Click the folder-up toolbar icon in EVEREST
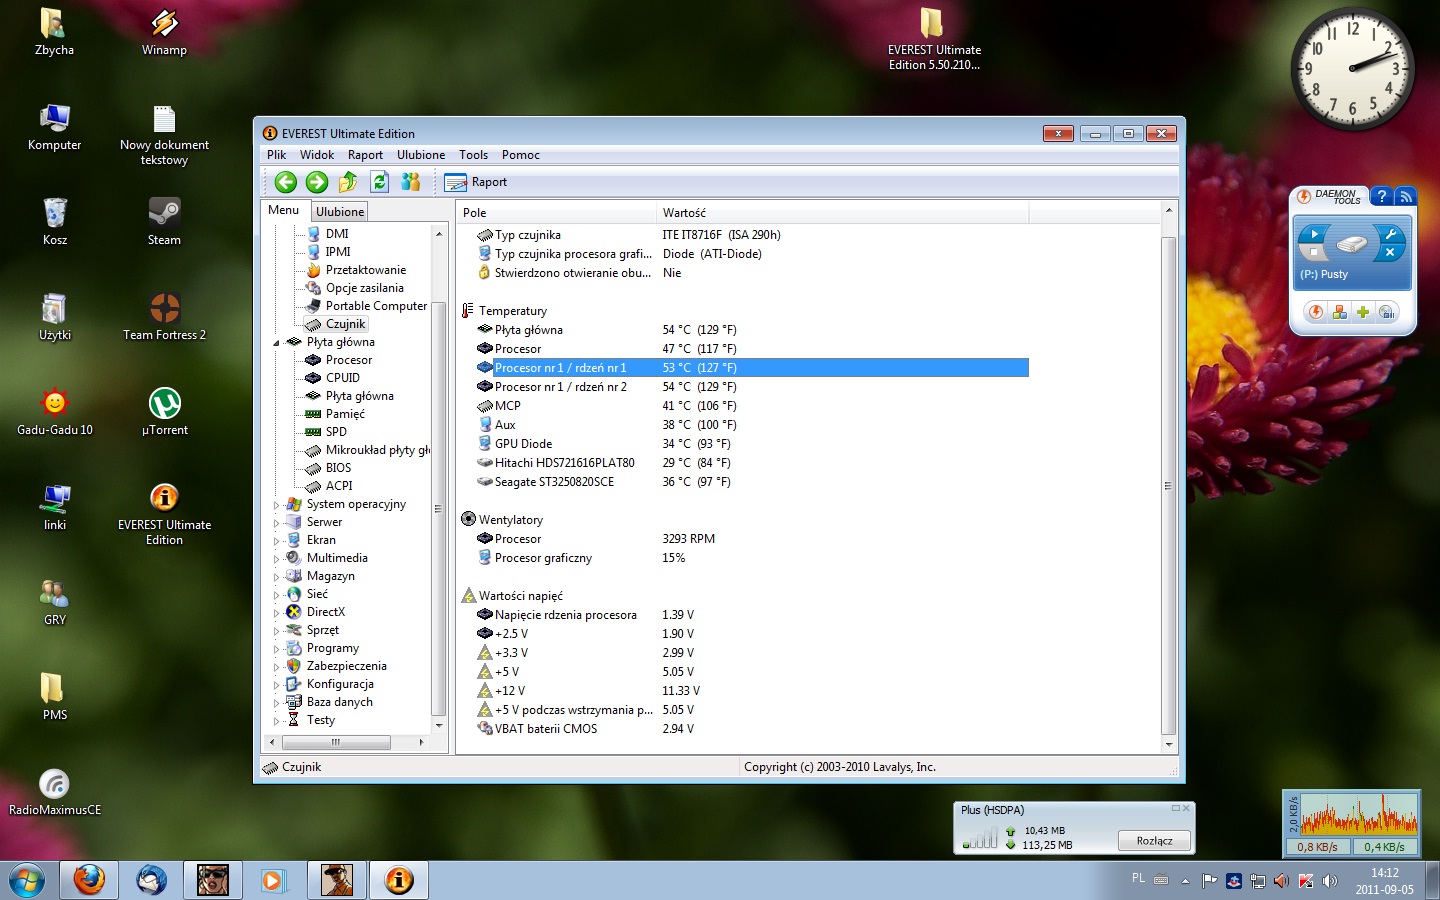 348,182
